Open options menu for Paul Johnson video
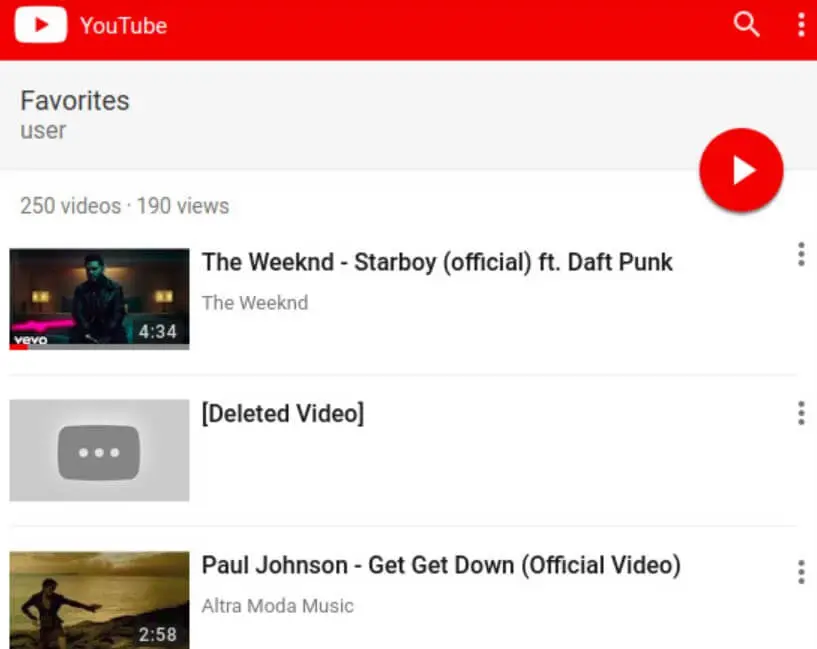Screen dimensions: 817x649 801,572
